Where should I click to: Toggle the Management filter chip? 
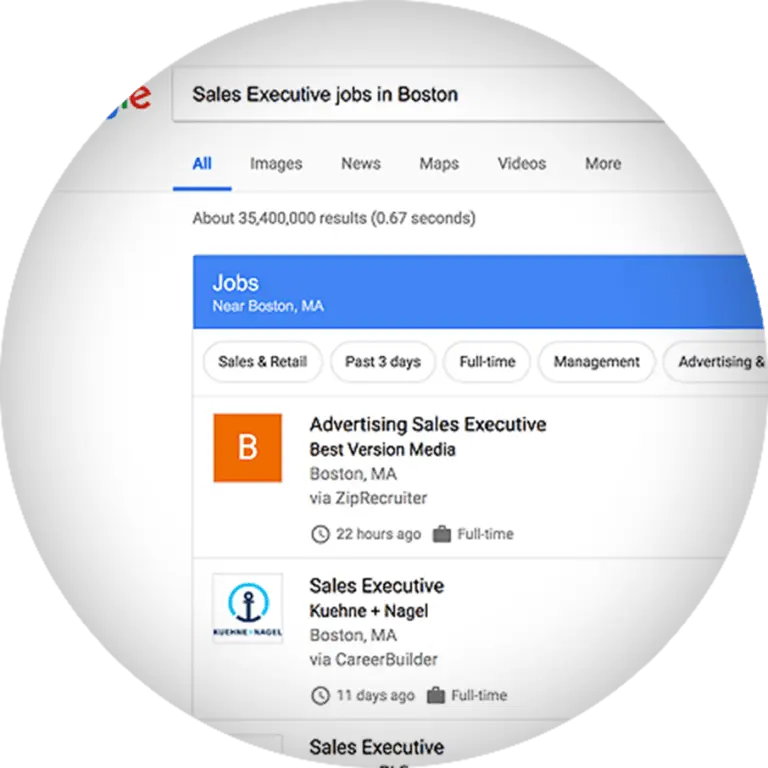point(596,362)
